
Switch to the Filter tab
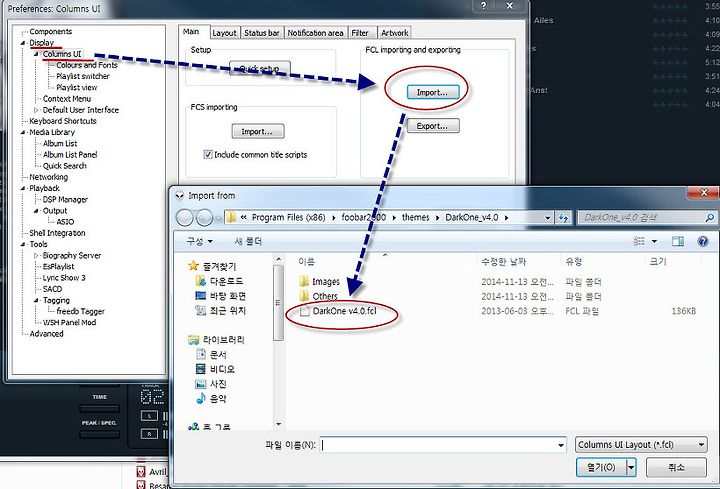(360, 33)
